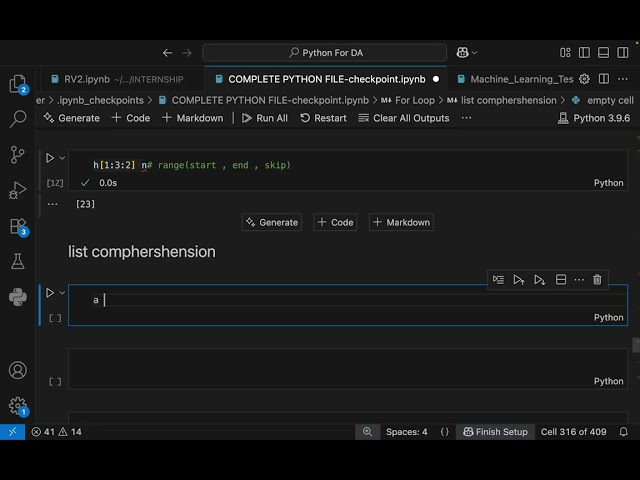
Task: Open the Explorer view in activity bar
Action: 17,84
